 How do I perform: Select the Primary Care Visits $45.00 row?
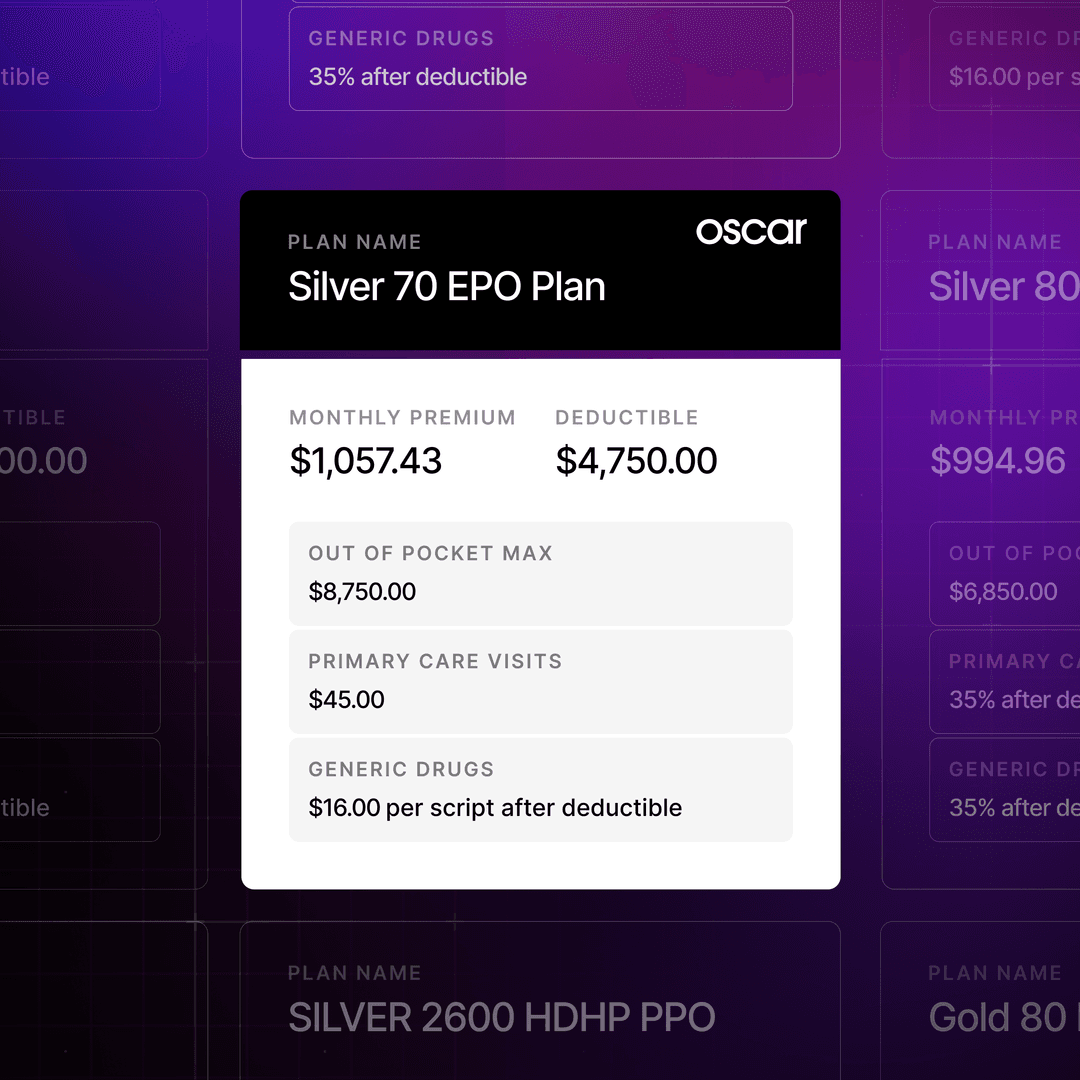pyautogui.click(x=540, y=681)
